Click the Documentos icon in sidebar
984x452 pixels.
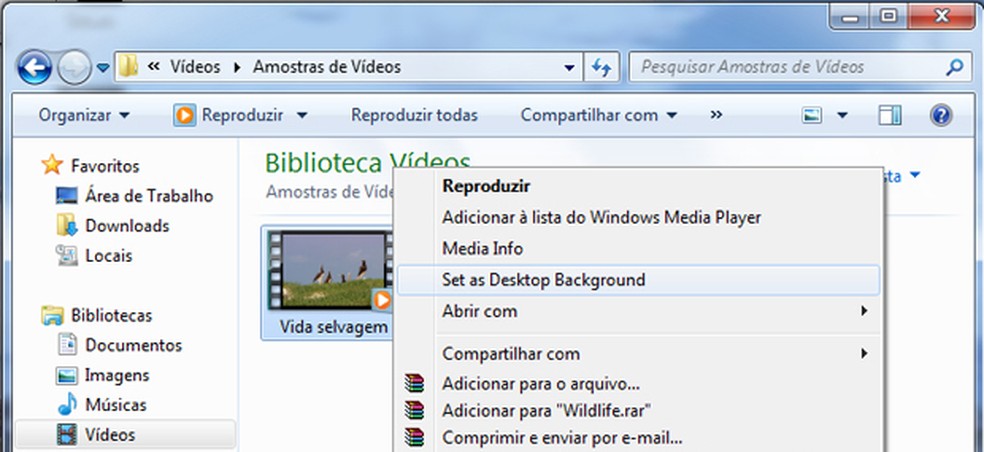[67, 345]
